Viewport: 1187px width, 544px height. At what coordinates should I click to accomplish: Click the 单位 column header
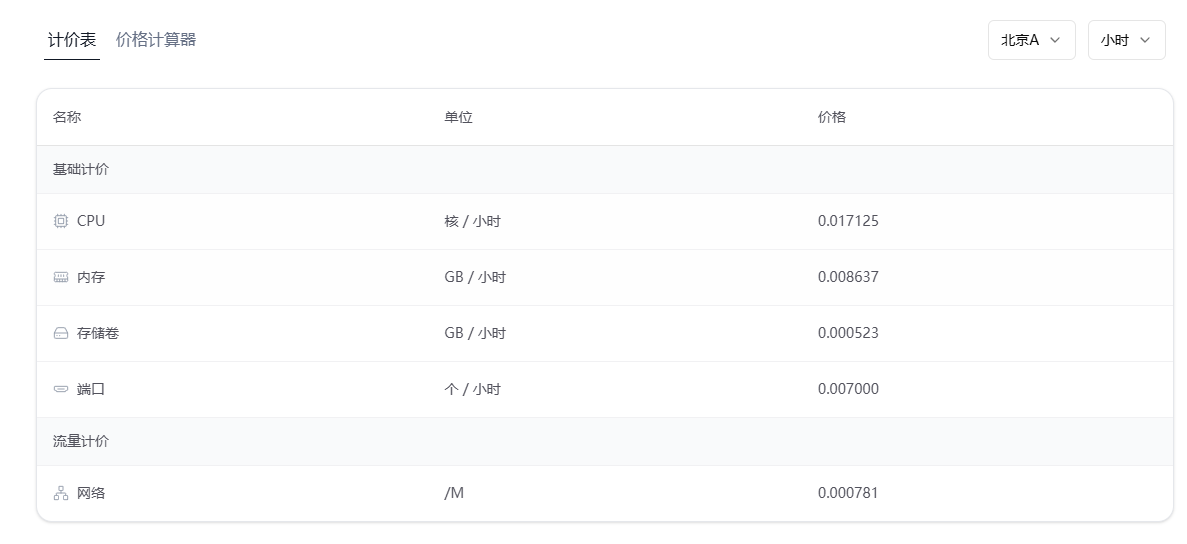(x=458, y=117)
